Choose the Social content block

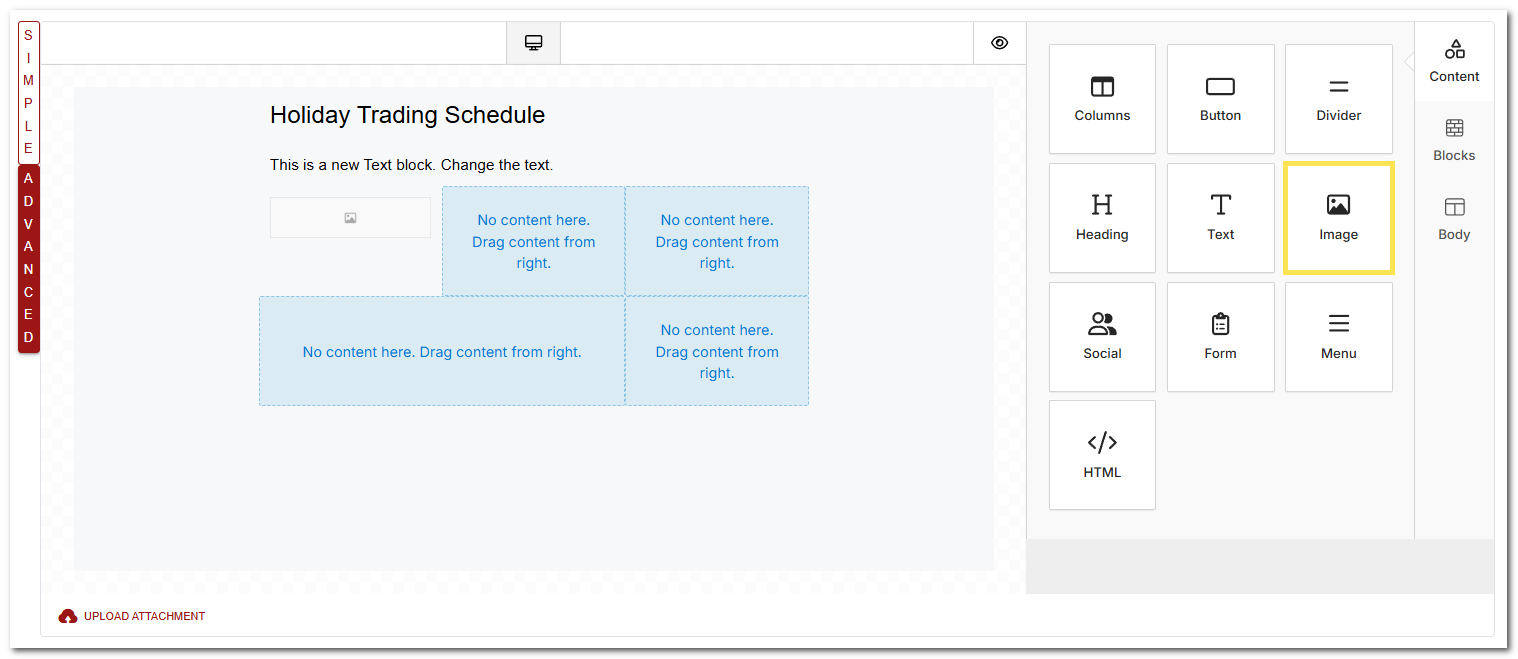(x=1102, y=336)
